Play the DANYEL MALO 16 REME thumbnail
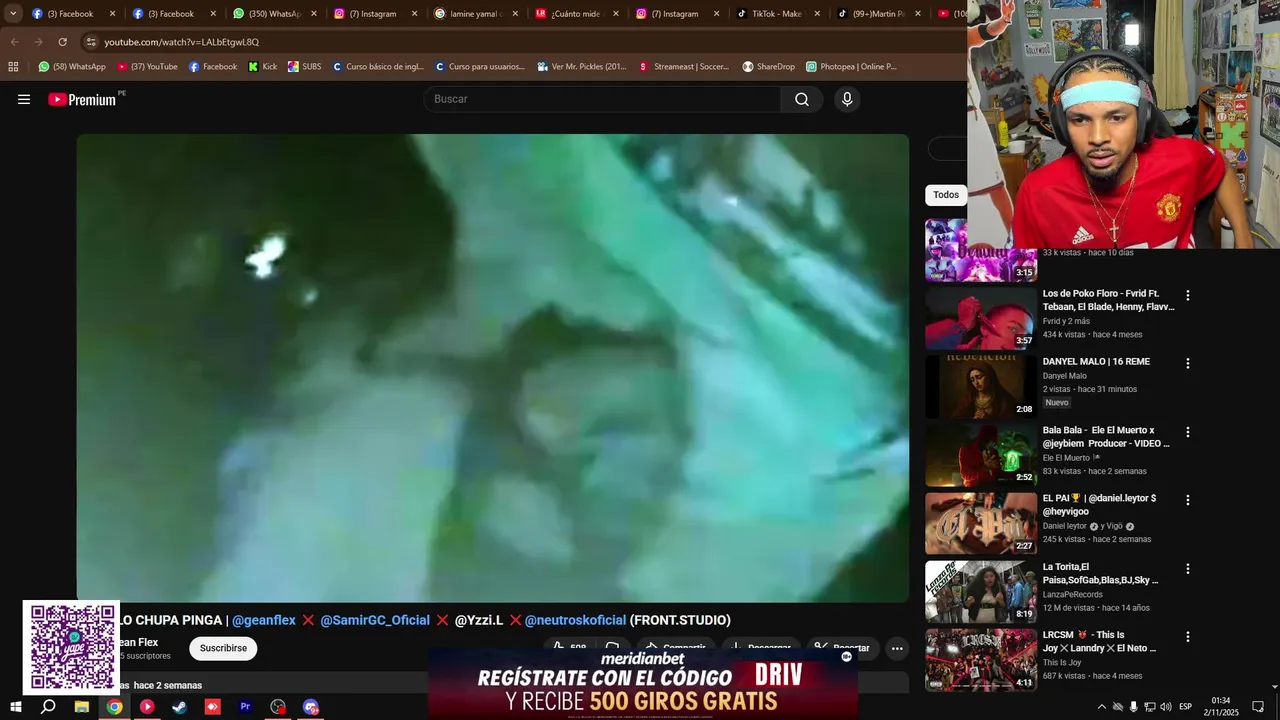Image resolution: width=1280 pixels, height=720 pixels. [981, 387]
